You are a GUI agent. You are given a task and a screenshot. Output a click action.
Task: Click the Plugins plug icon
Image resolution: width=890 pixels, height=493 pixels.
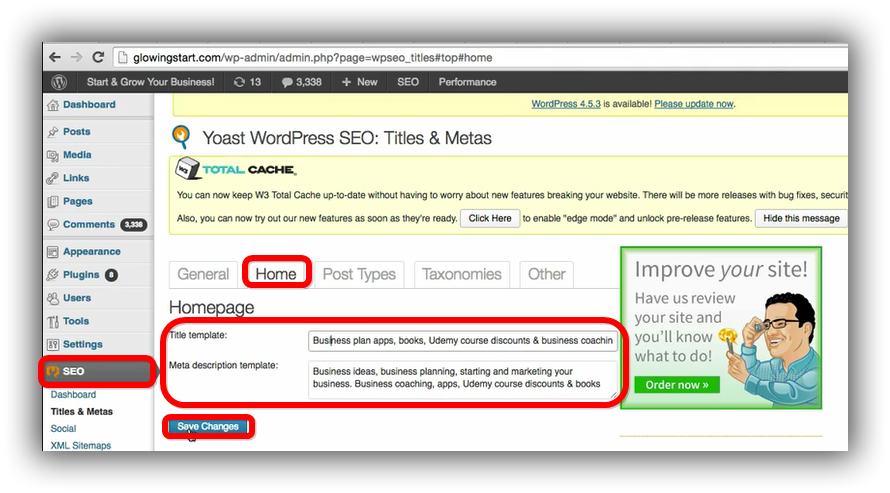[53, 275]
